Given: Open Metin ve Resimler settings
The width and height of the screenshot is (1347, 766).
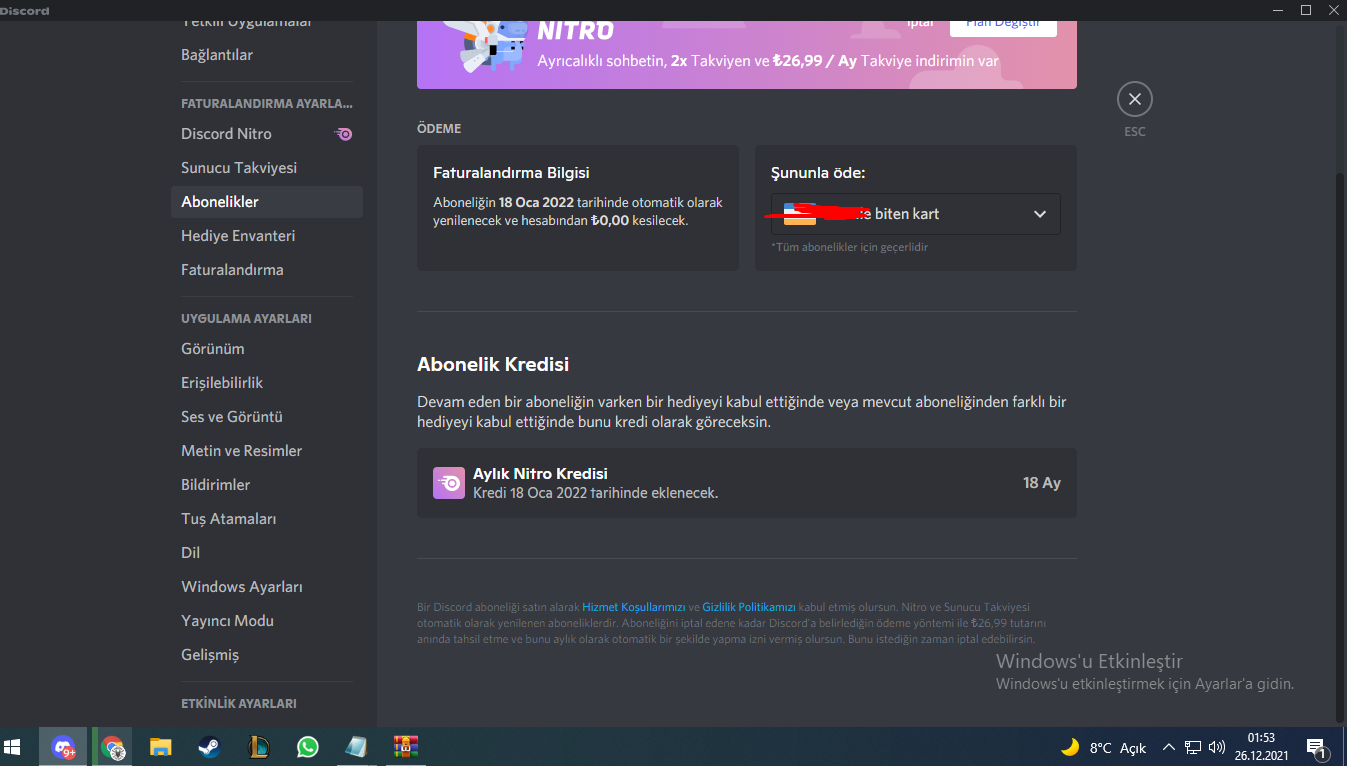Looking at the screenshot, I should [267, 451].
